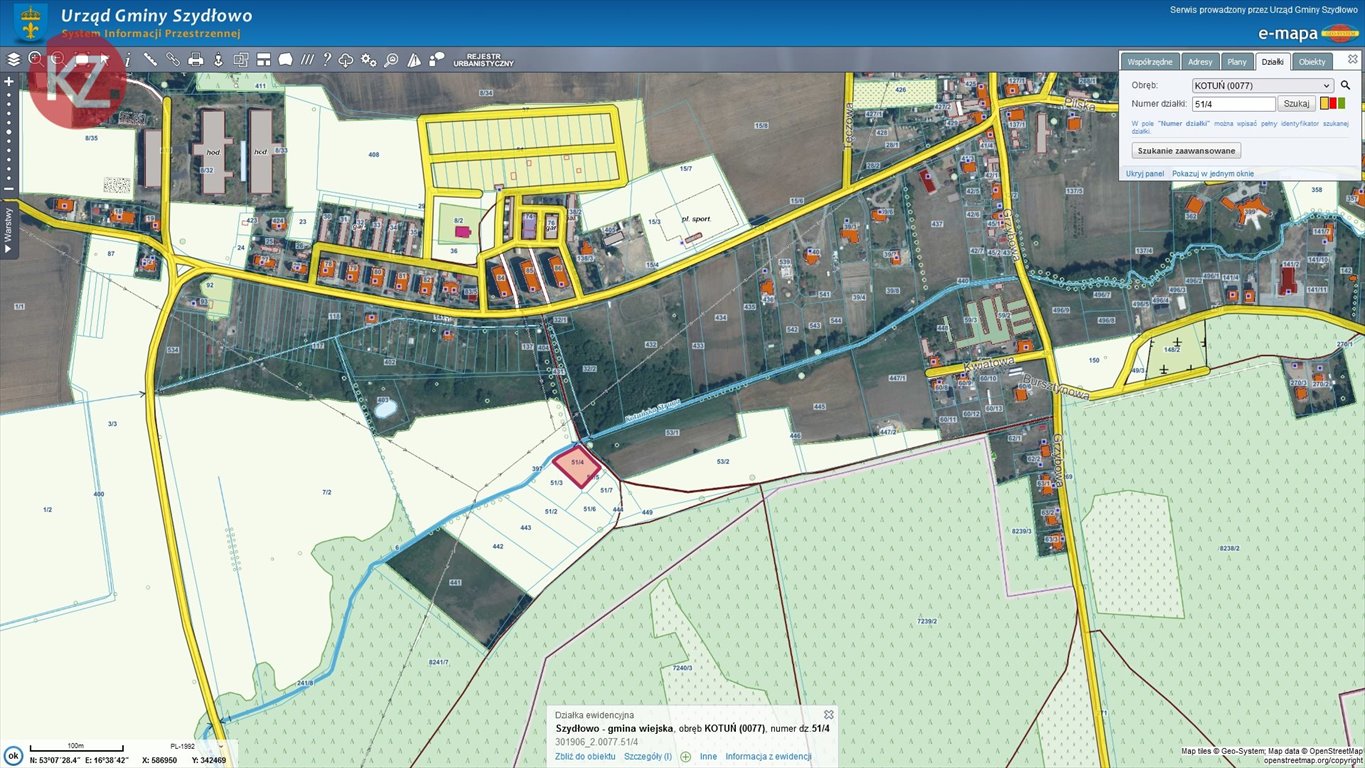
Task: Expand the Warstwy side panel
Action: pos(9,229)
